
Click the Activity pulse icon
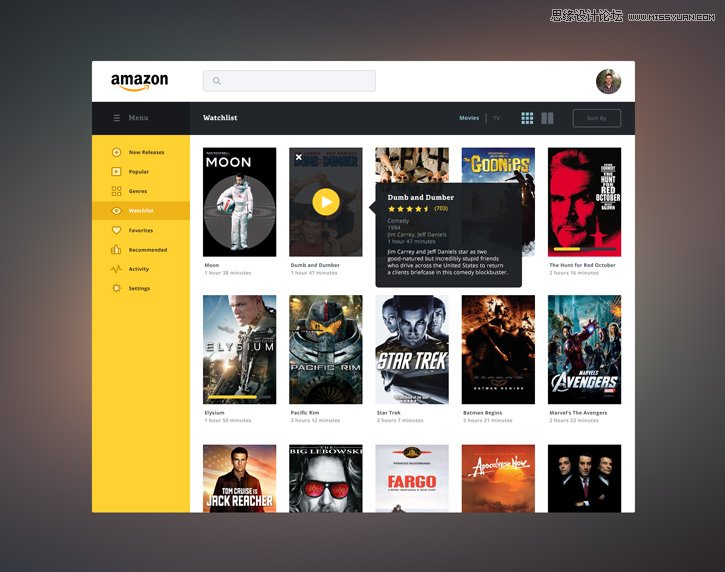[116, 269]
